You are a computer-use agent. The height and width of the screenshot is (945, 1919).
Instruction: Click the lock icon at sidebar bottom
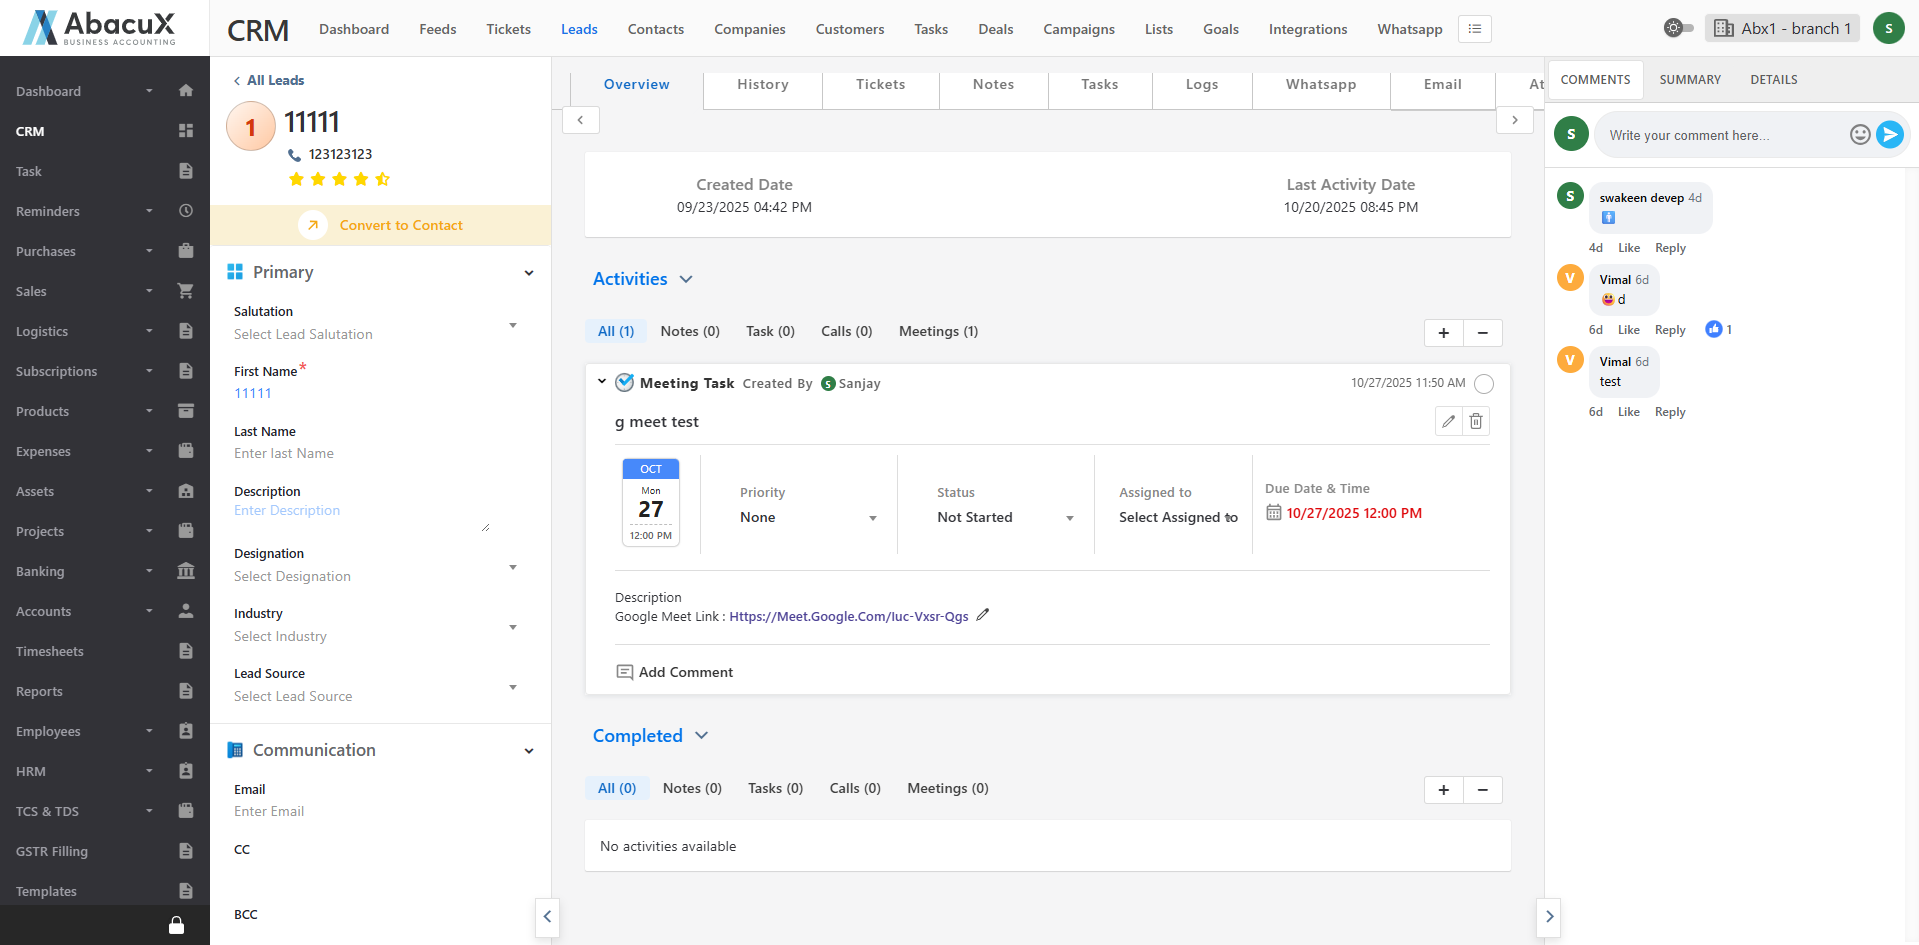pyautogui.click(x=176, y=925)
